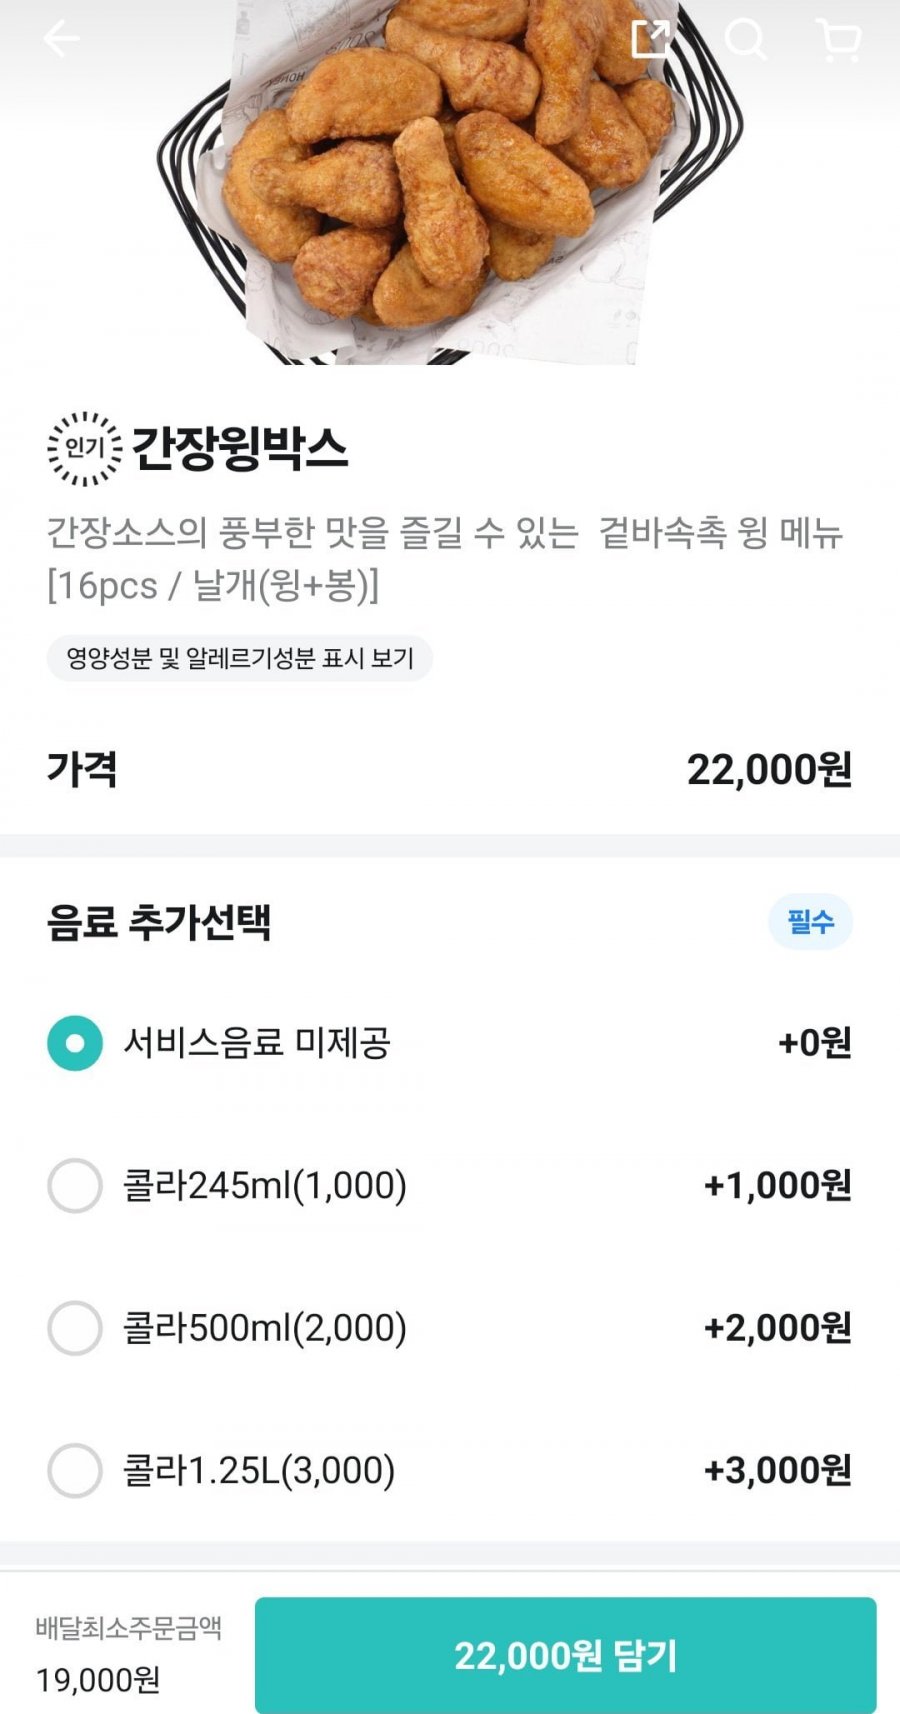
Task: Click the +2,000원 price label
Action: point(778,1328)
